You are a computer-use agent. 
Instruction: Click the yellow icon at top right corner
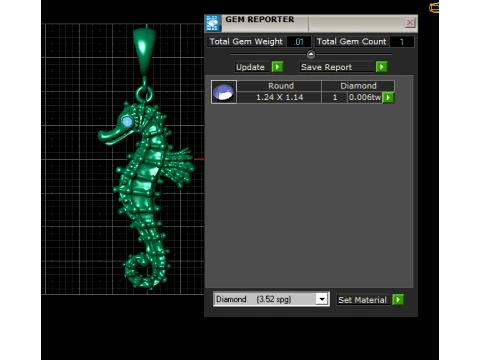[x=434, y=7]
